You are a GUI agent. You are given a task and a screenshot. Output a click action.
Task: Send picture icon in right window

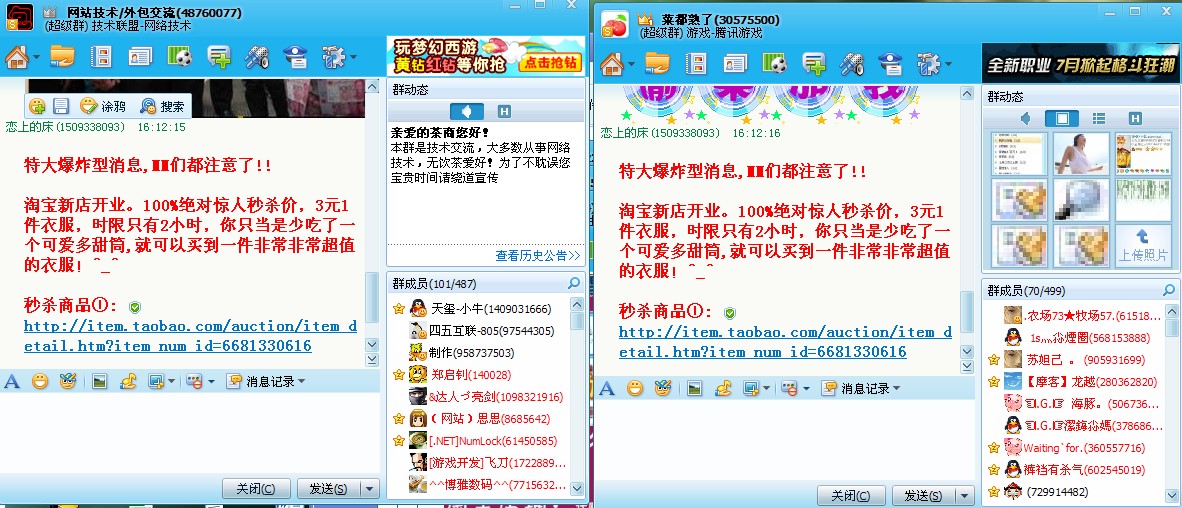click(694, 388)
